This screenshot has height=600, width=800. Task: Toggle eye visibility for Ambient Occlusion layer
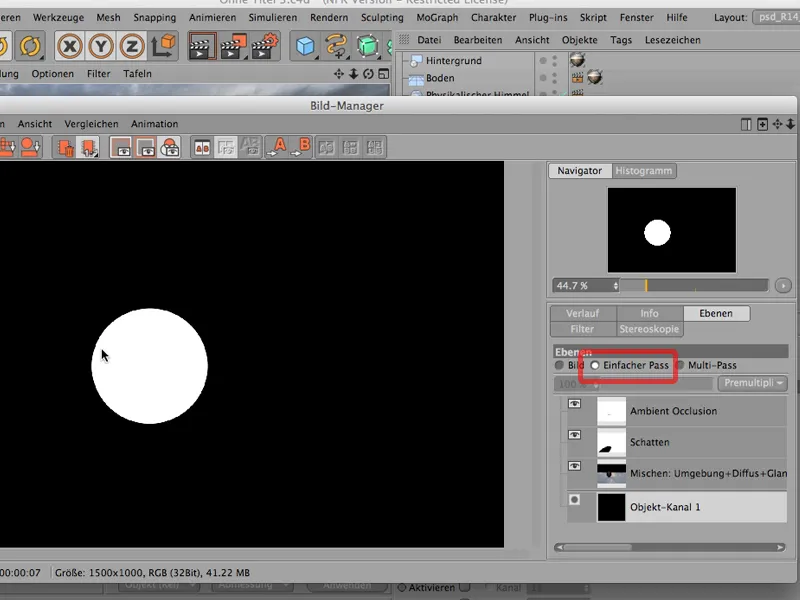[574, 404]
